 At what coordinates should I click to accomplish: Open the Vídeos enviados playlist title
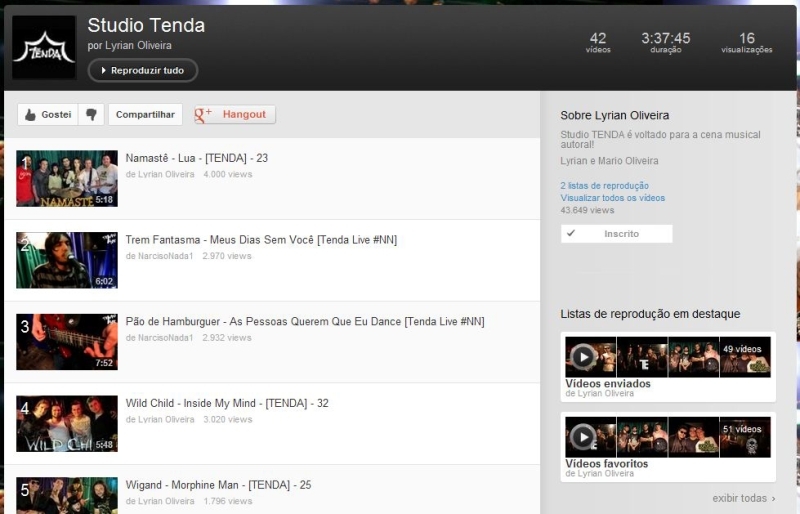[x=608, y=383]
